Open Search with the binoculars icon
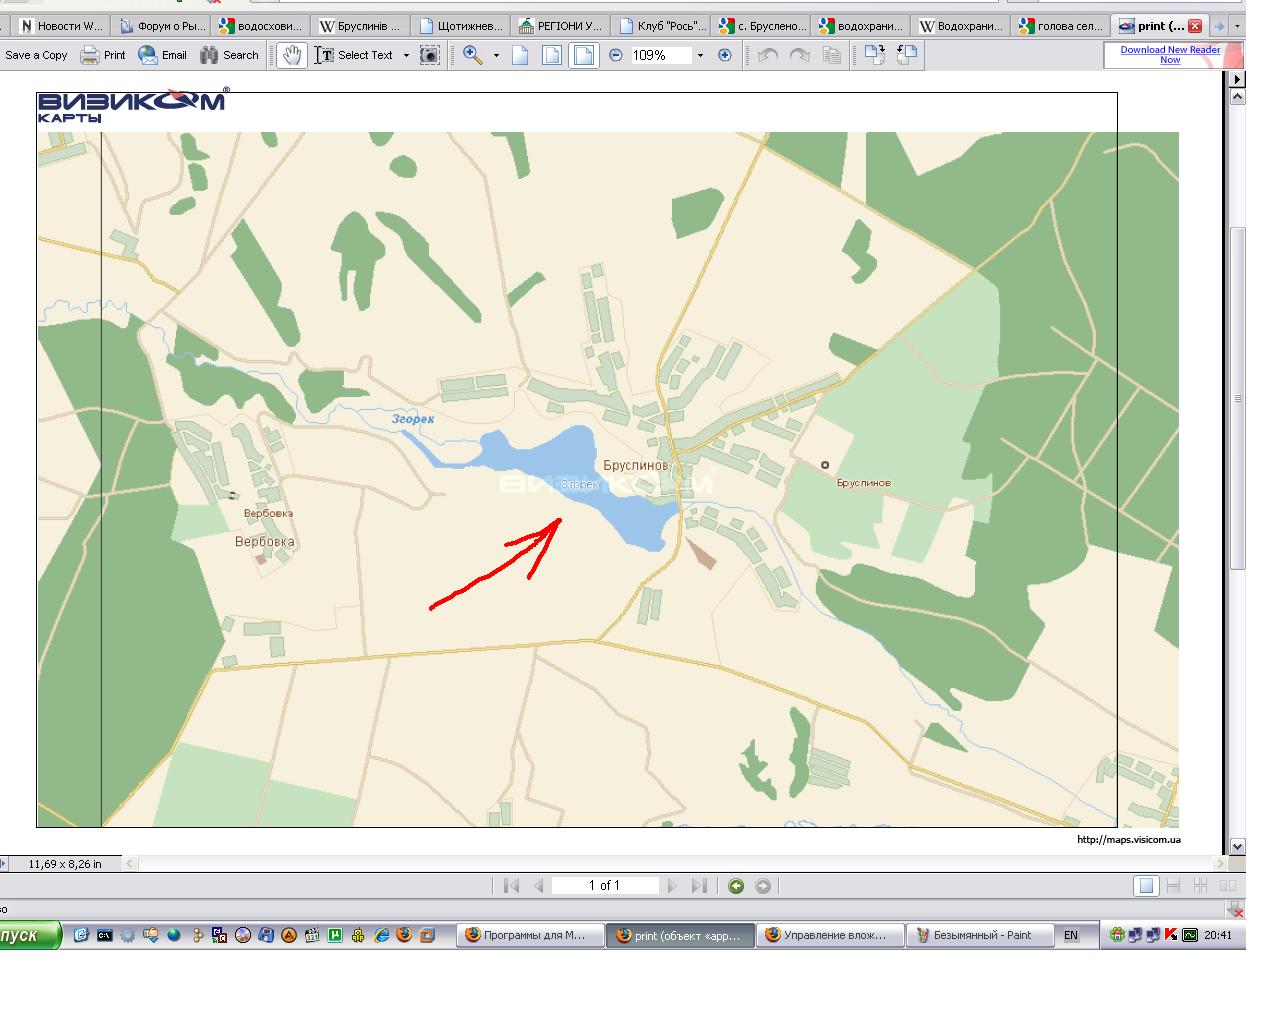Screen dimensions: 1280x1024 click(x=229, y=56)
